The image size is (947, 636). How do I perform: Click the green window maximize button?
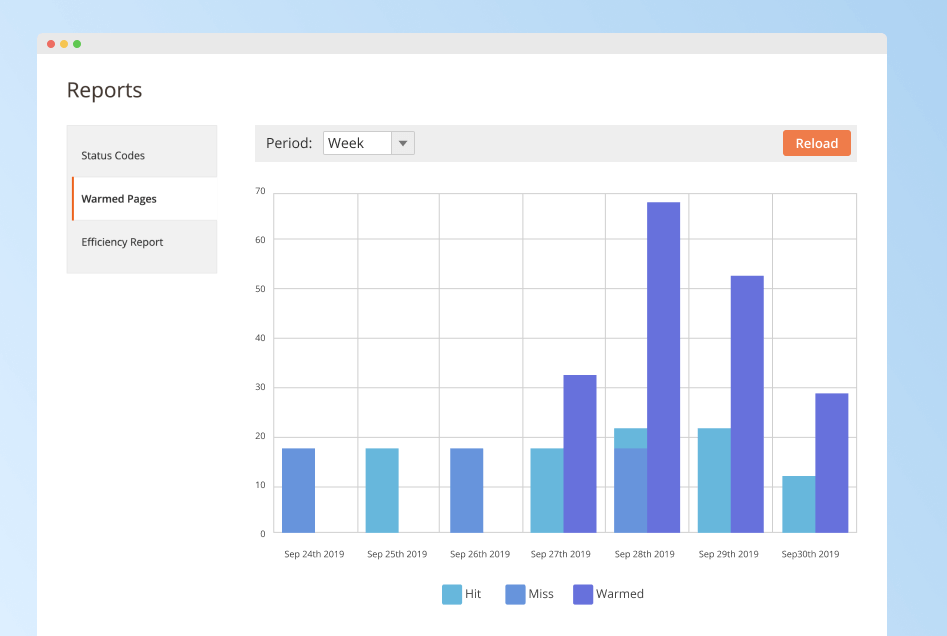click(77, 44)
